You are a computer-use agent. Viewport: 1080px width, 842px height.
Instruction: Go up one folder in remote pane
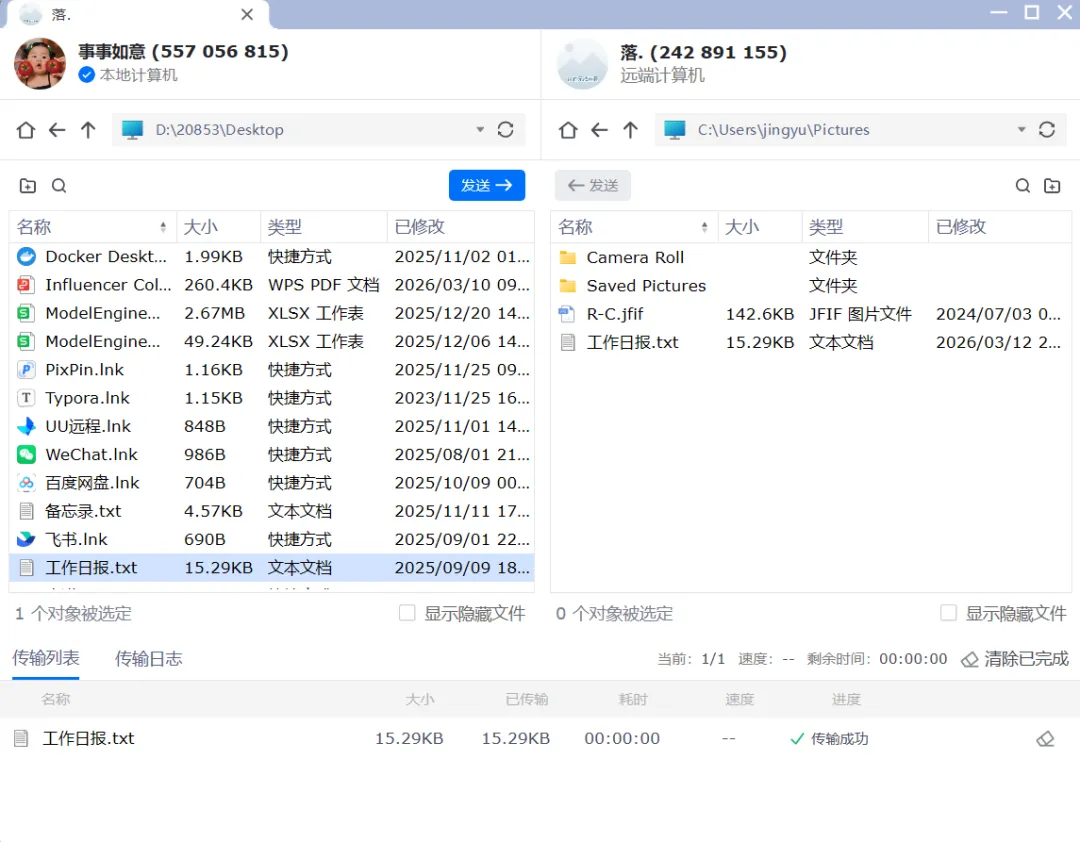pos(630,130)
